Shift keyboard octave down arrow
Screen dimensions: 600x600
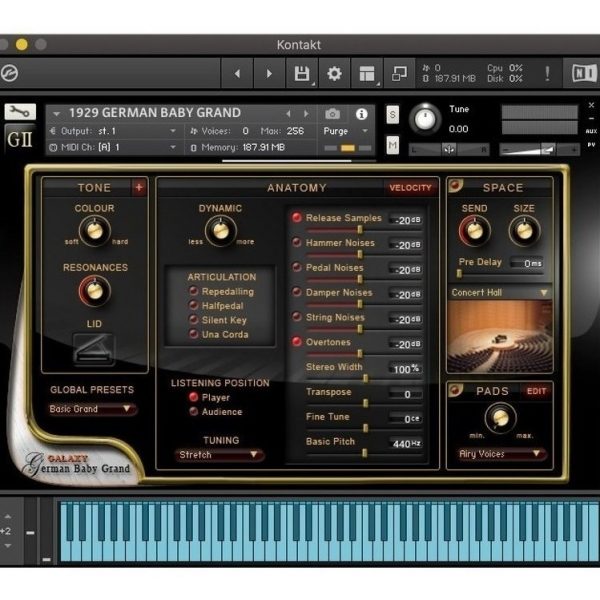pos(8,545)
